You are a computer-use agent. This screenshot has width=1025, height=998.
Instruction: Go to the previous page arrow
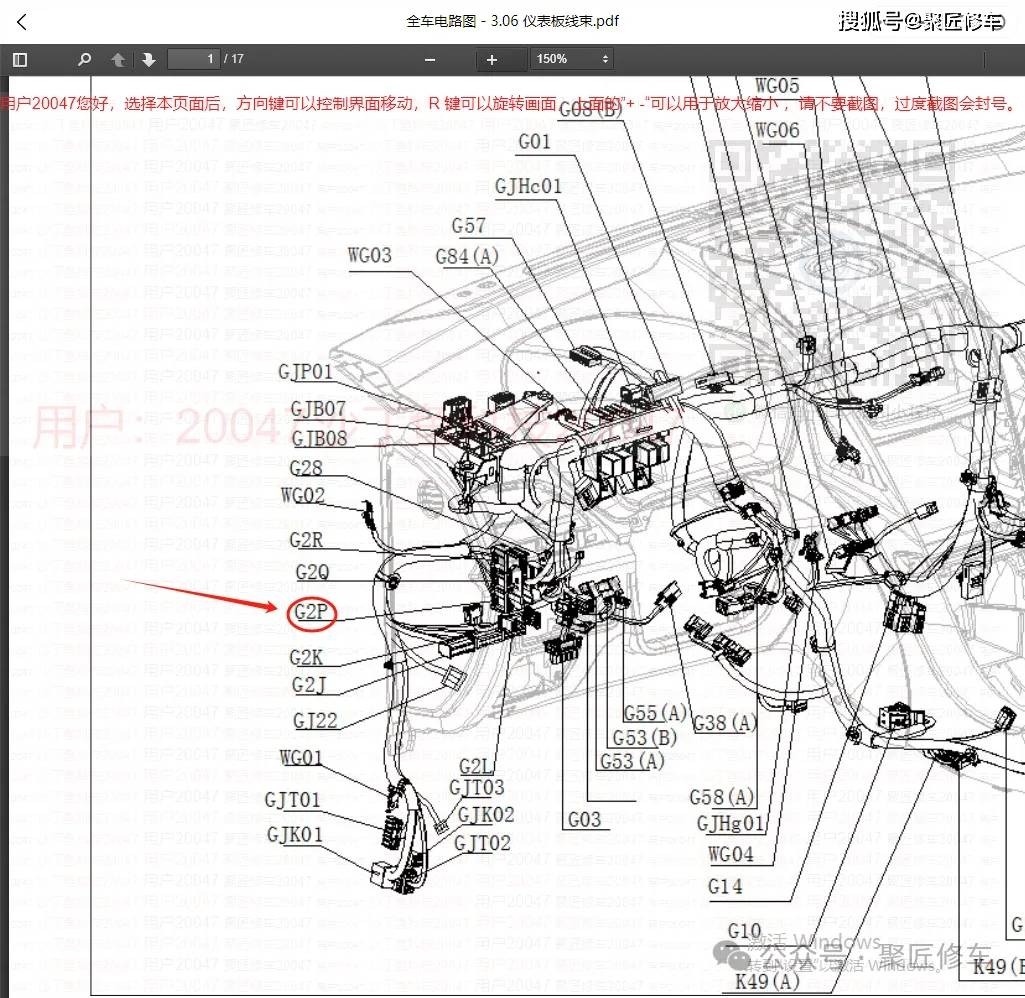coord(118,60)
